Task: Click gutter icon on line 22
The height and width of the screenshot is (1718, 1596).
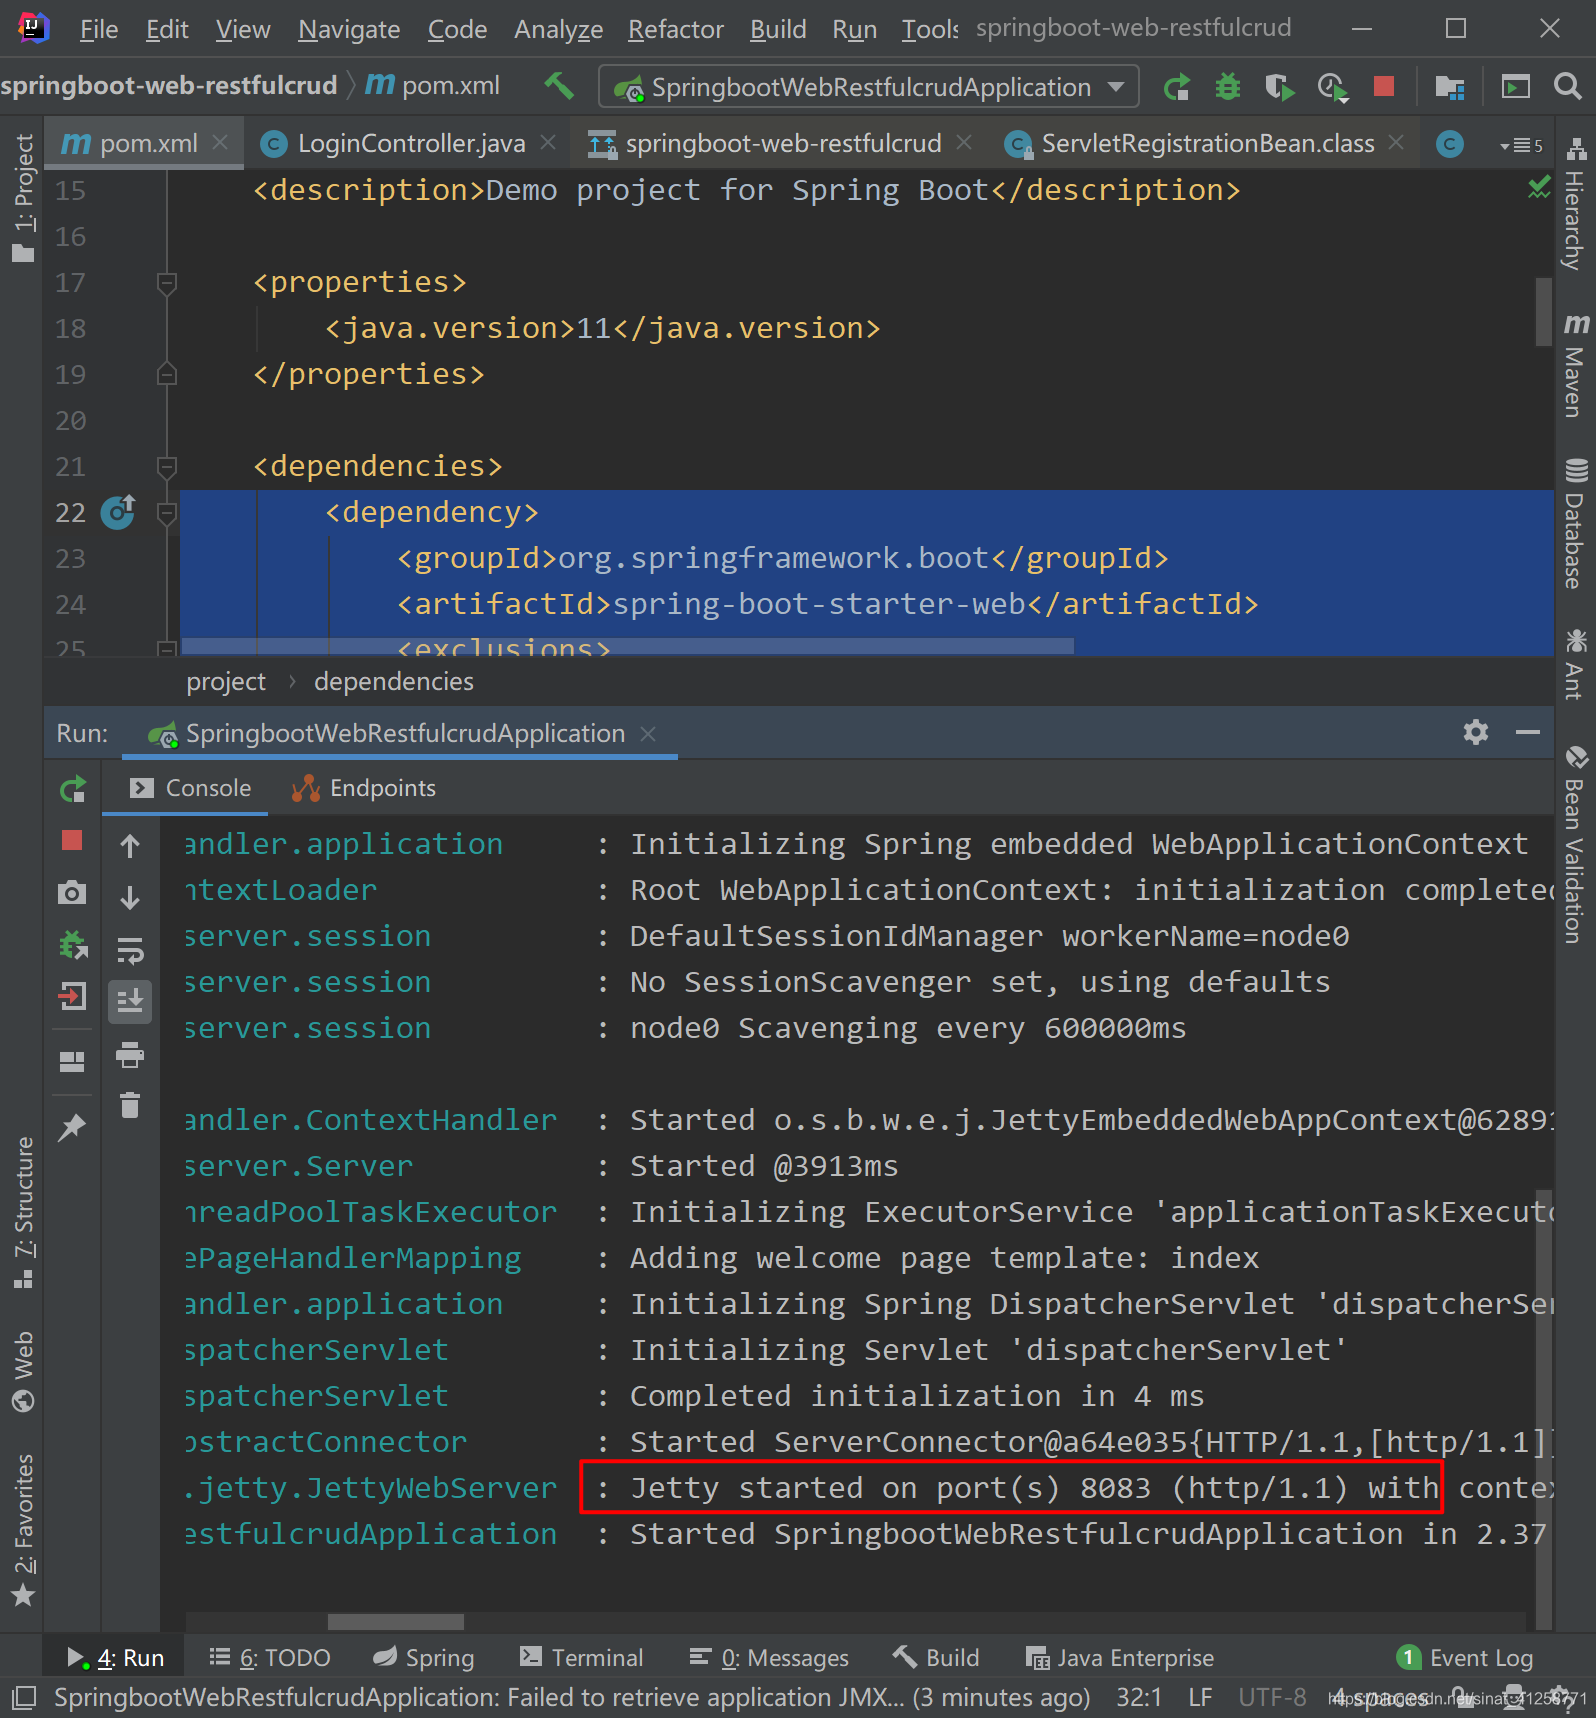Action: click(118, 512)
